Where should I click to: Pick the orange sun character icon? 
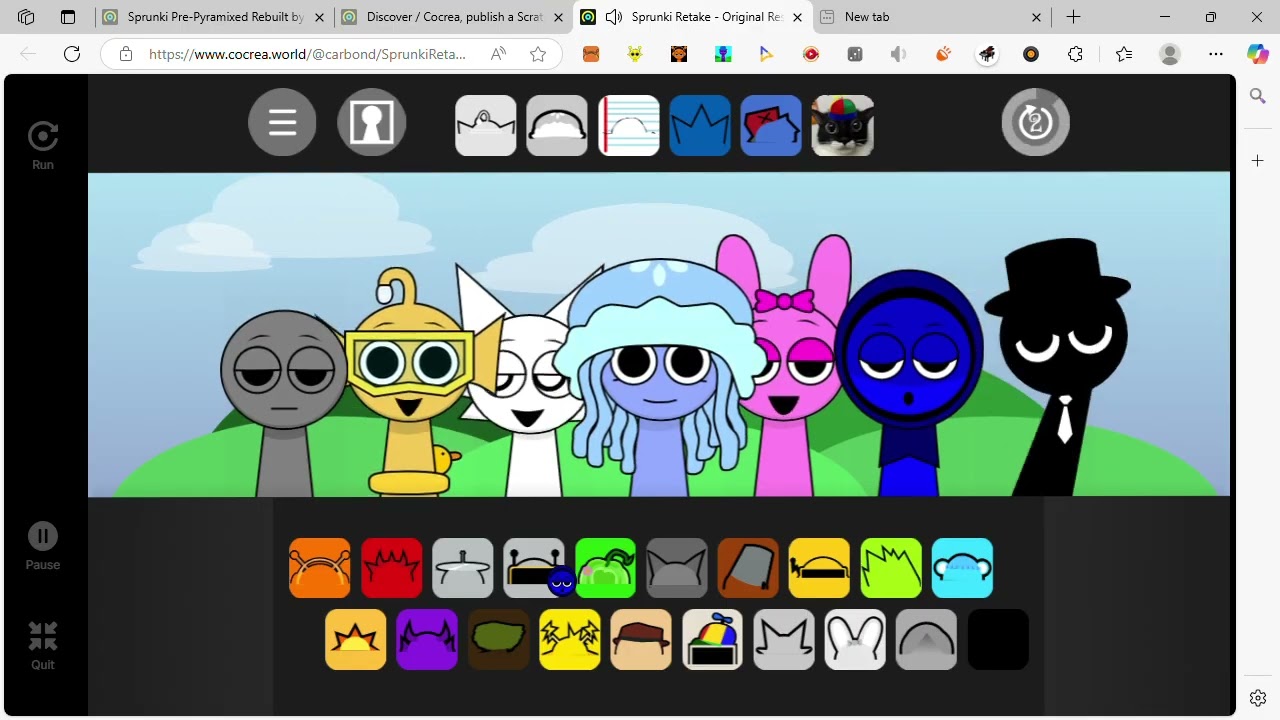click(356, 640)
